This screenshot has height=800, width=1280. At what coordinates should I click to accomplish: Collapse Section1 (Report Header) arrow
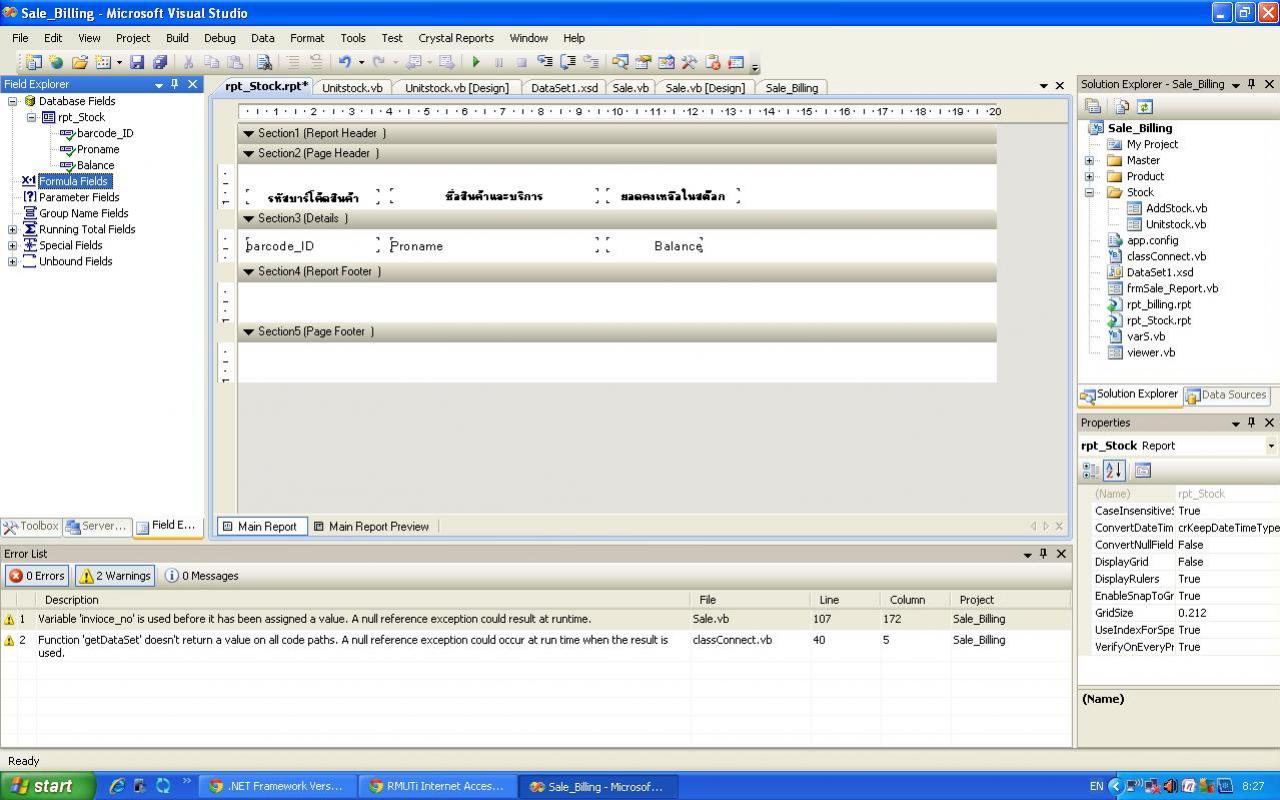[249, 133]
